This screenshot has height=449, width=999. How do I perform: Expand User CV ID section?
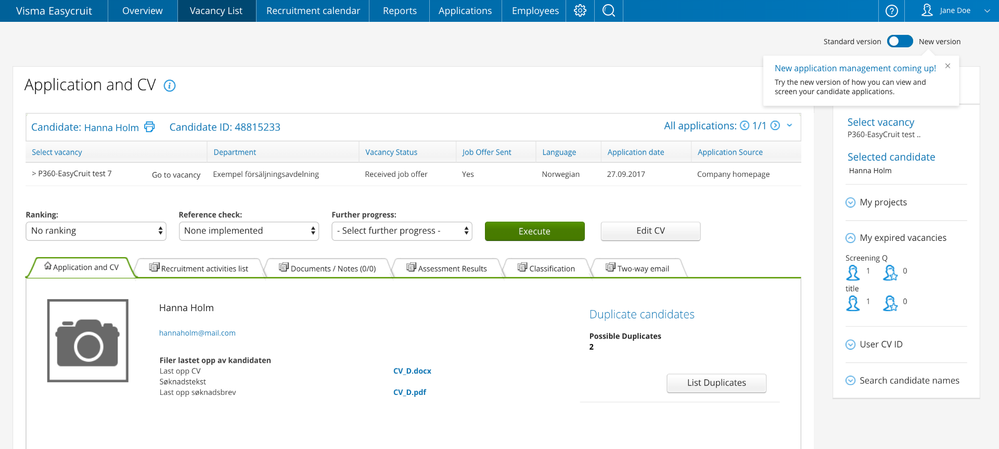pyautogui.click(x=850, y=345)
